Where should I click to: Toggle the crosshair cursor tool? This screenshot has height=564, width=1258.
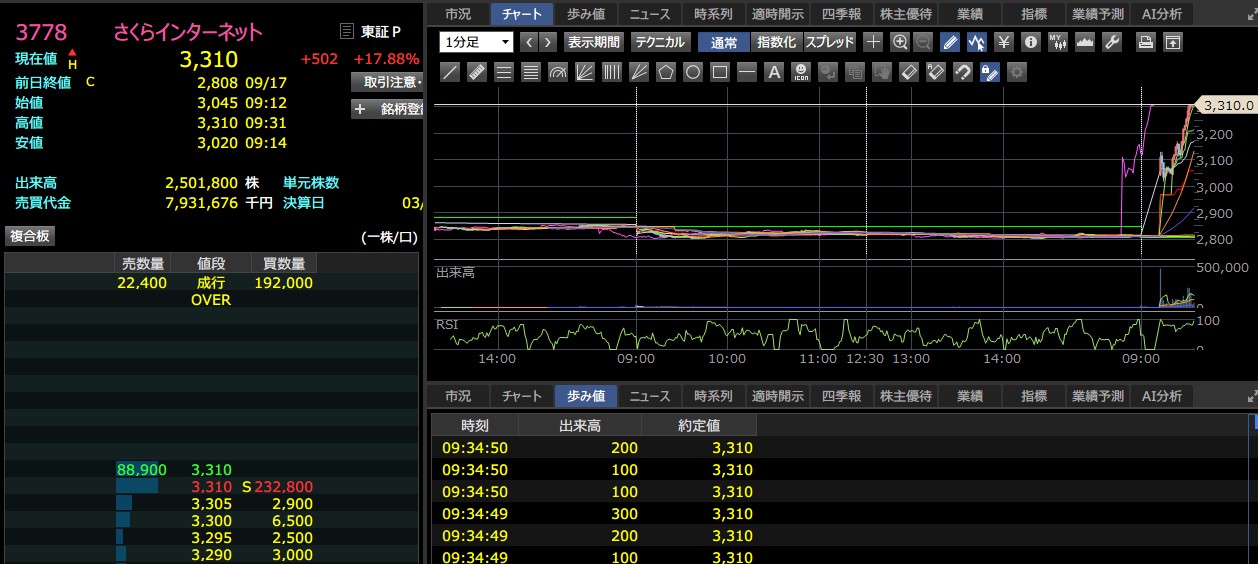coord(873,42)
